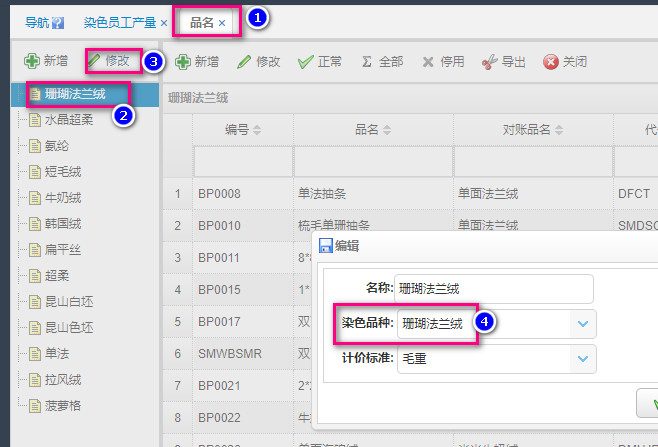Click 新增 in the left tree toolbar
658x447 pixels.
coord(46,61)
